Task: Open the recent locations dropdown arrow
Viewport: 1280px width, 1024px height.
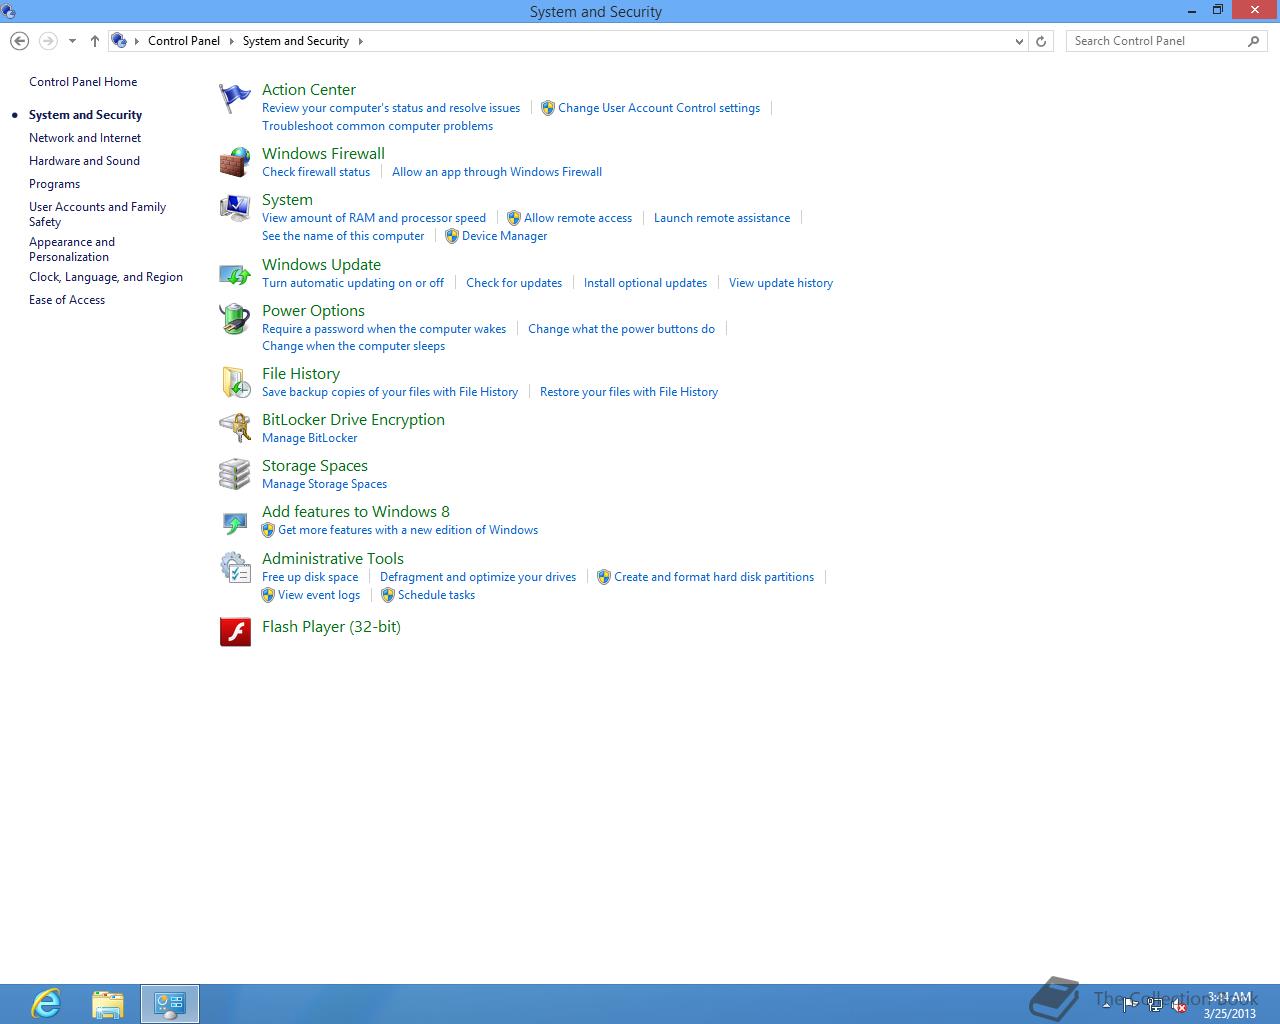Action: coord(72,41)
